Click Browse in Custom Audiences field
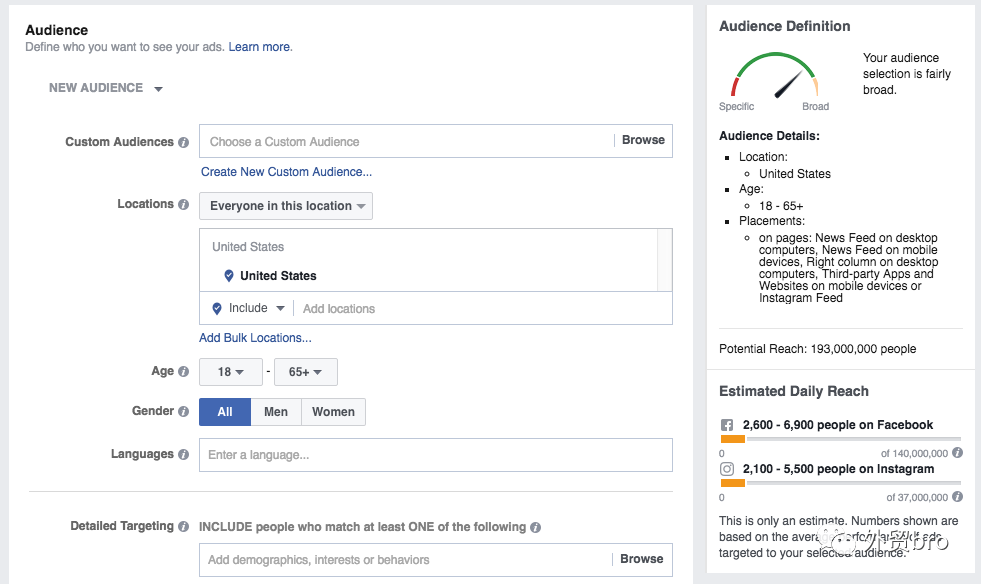 643,140
